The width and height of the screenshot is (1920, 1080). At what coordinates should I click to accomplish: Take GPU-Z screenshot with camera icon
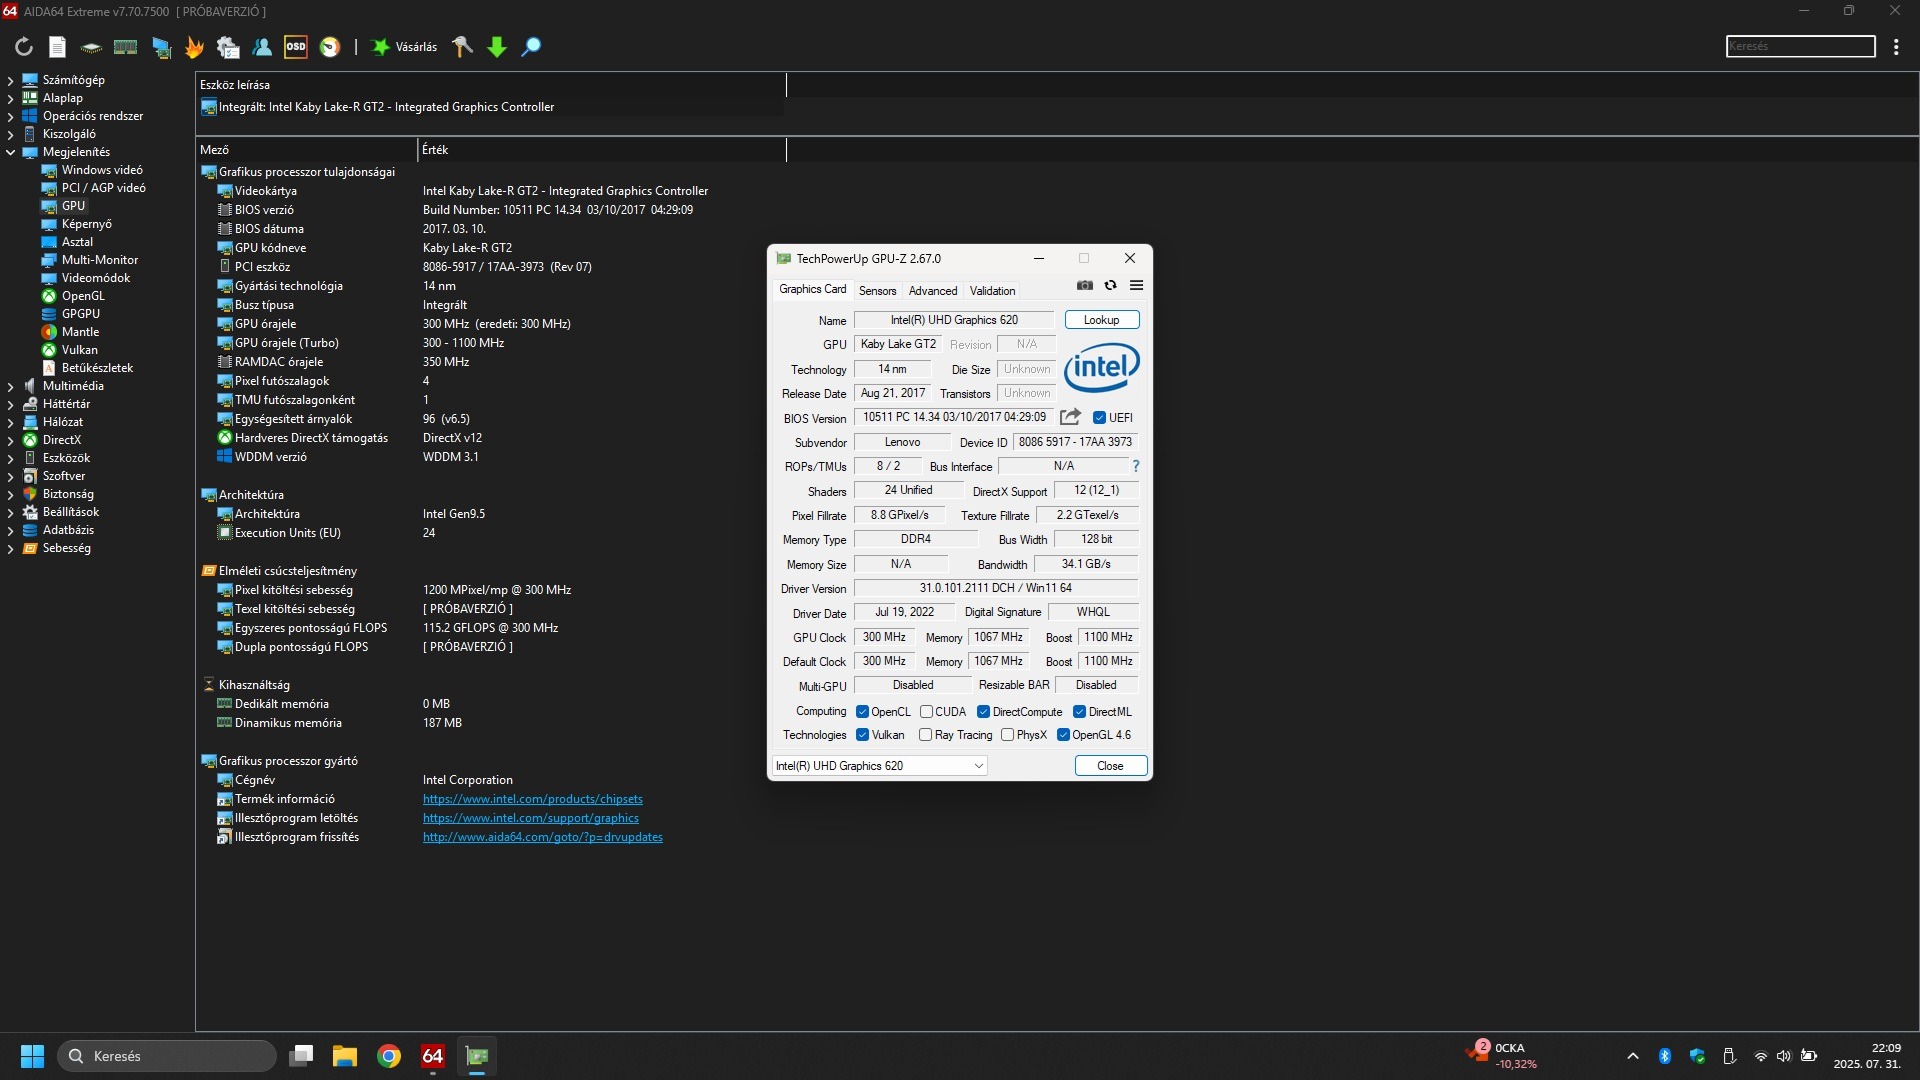coord(1085,286)
